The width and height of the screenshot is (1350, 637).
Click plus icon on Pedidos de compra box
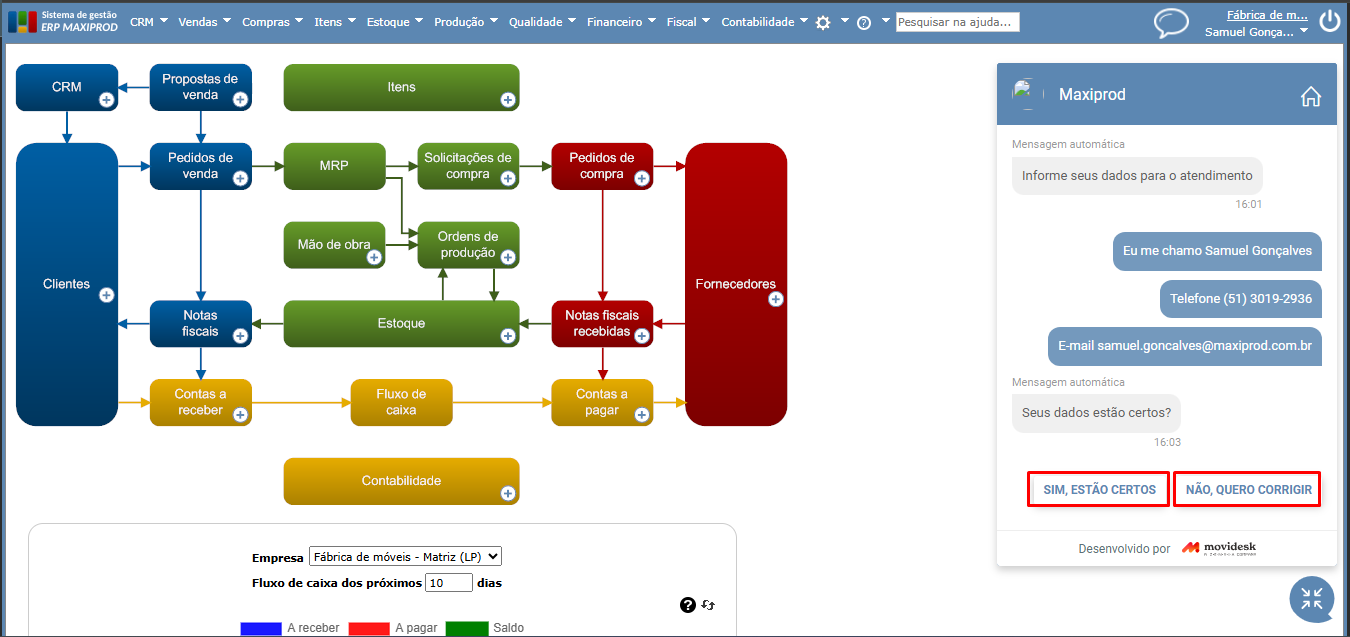coord(642,178)
